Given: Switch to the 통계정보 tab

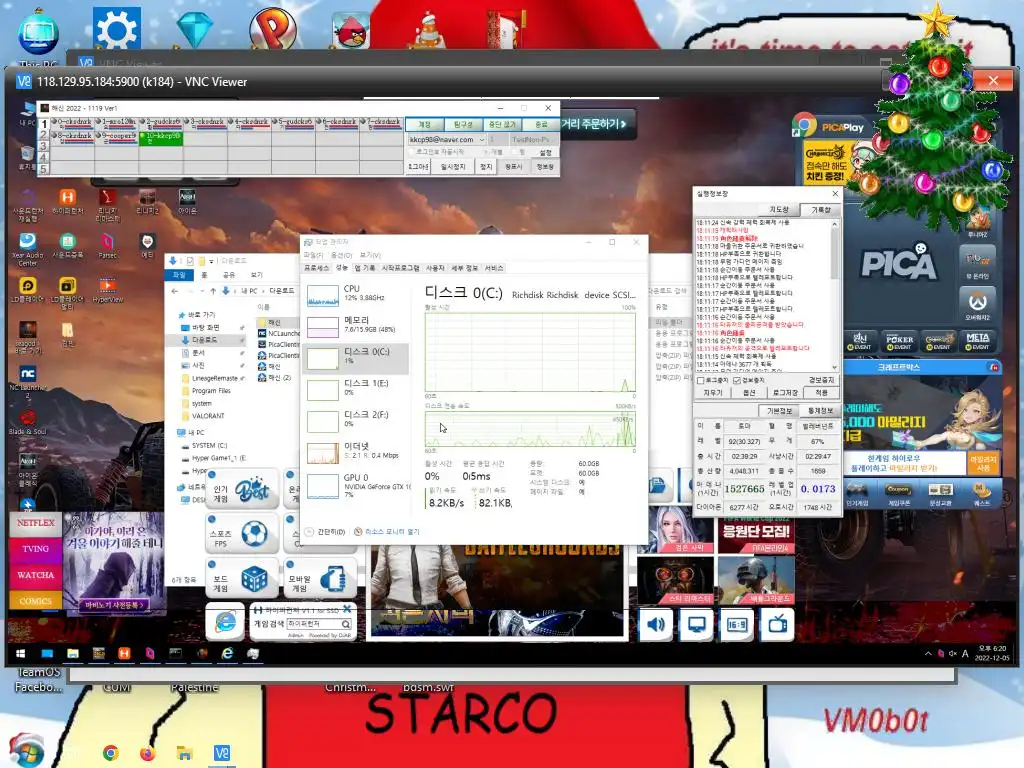Looking at the screenshot, I should pos(820,411).
